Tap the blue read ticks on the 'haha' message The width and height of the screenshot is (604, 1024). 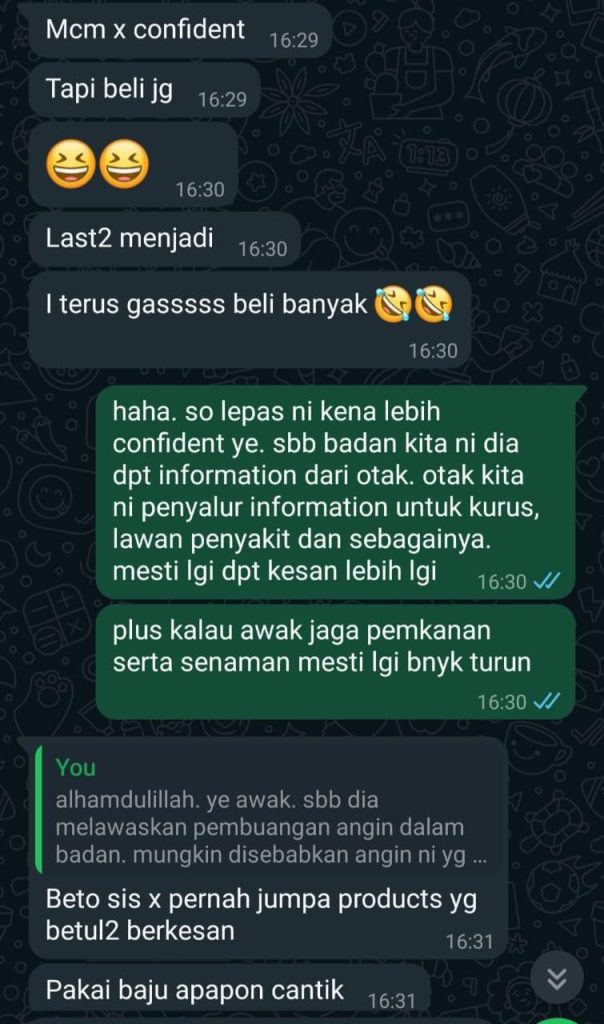(x=547, y=581)
